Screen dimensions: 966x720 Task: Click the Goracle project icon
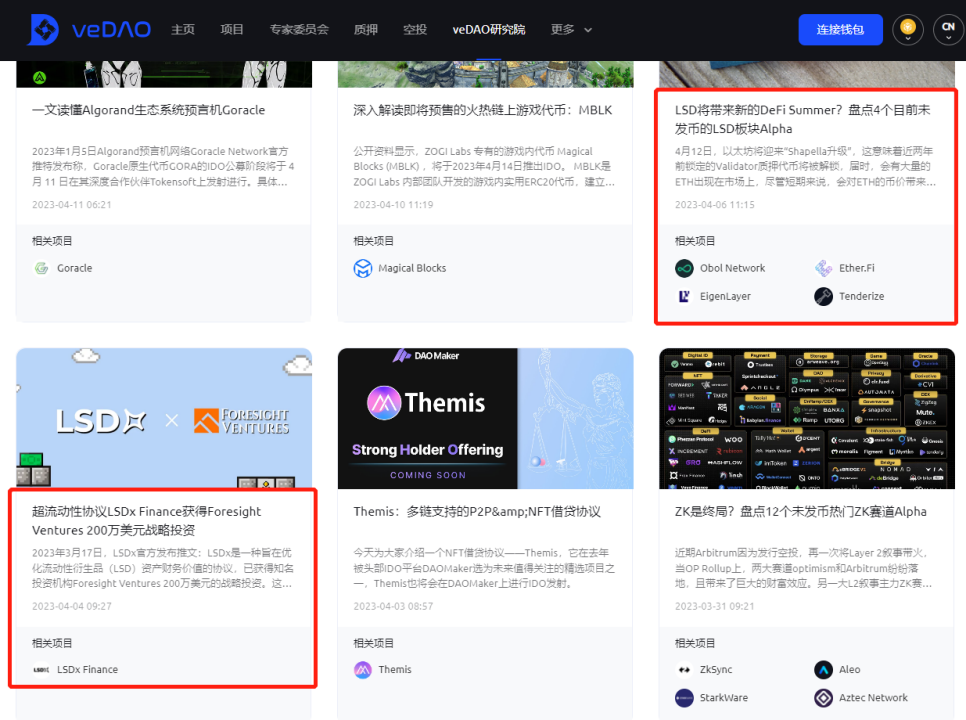pyautogui.click(x=41, y=268)
